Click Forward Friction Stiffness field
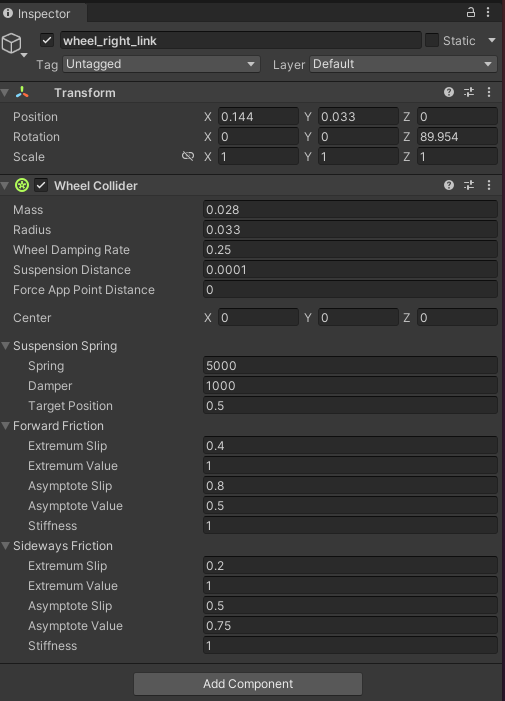 tap(350, 525)
